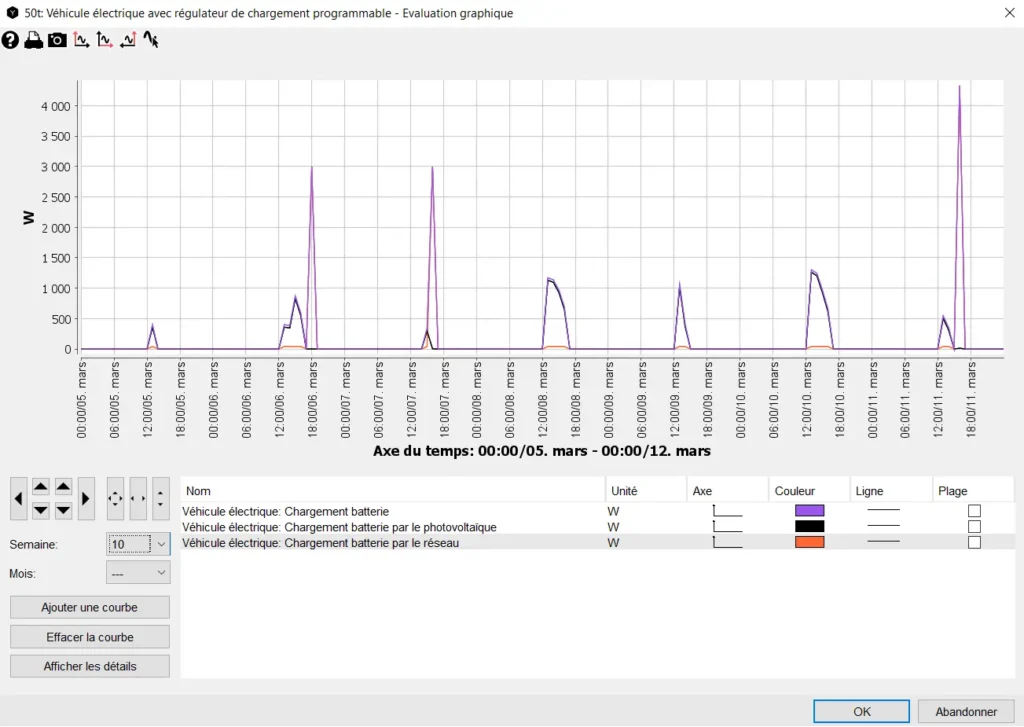Shift the time axis right with the arrow
The width and height of the screenshot is (1024, 727).
click(86, 498)
